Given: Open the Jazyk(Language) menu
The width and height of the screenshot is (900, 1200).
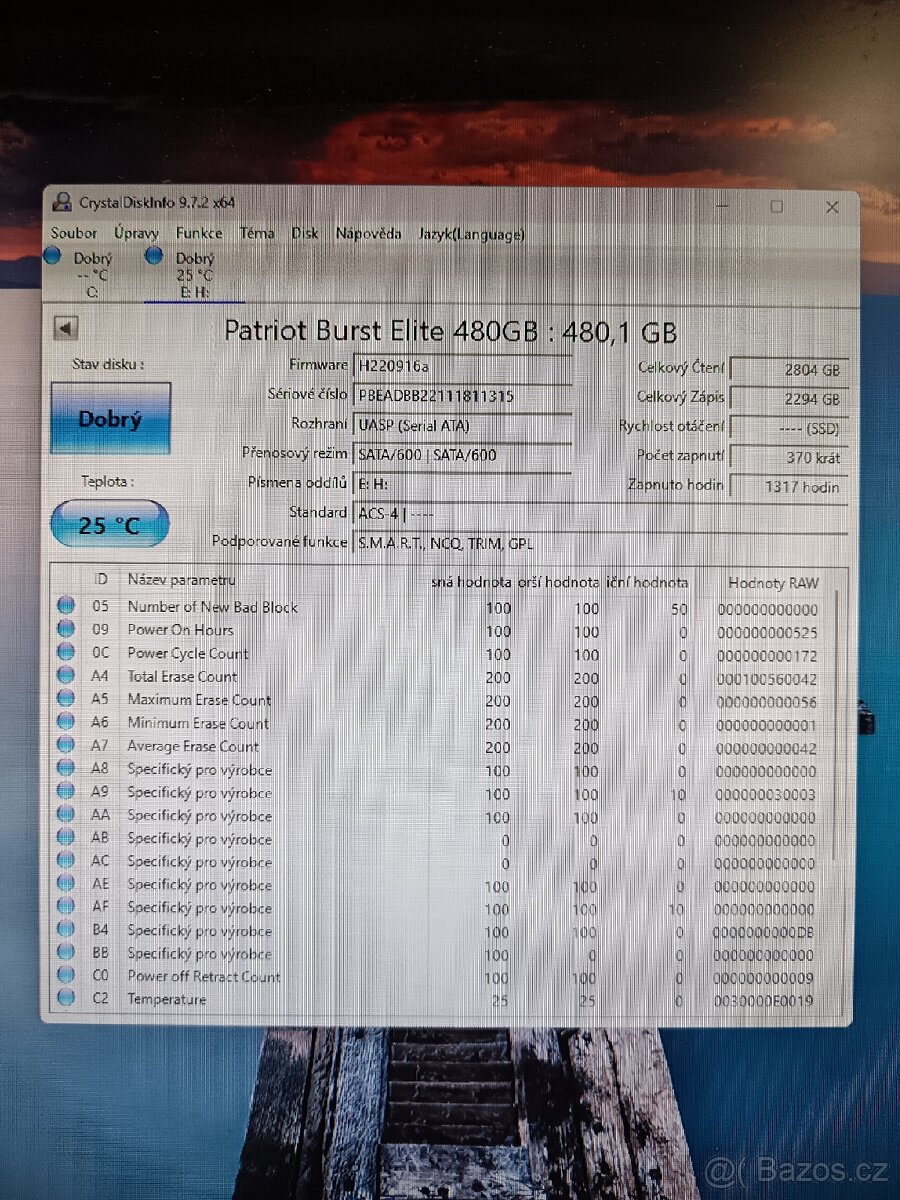Looking at the screenshot, I should click(471, 233).
